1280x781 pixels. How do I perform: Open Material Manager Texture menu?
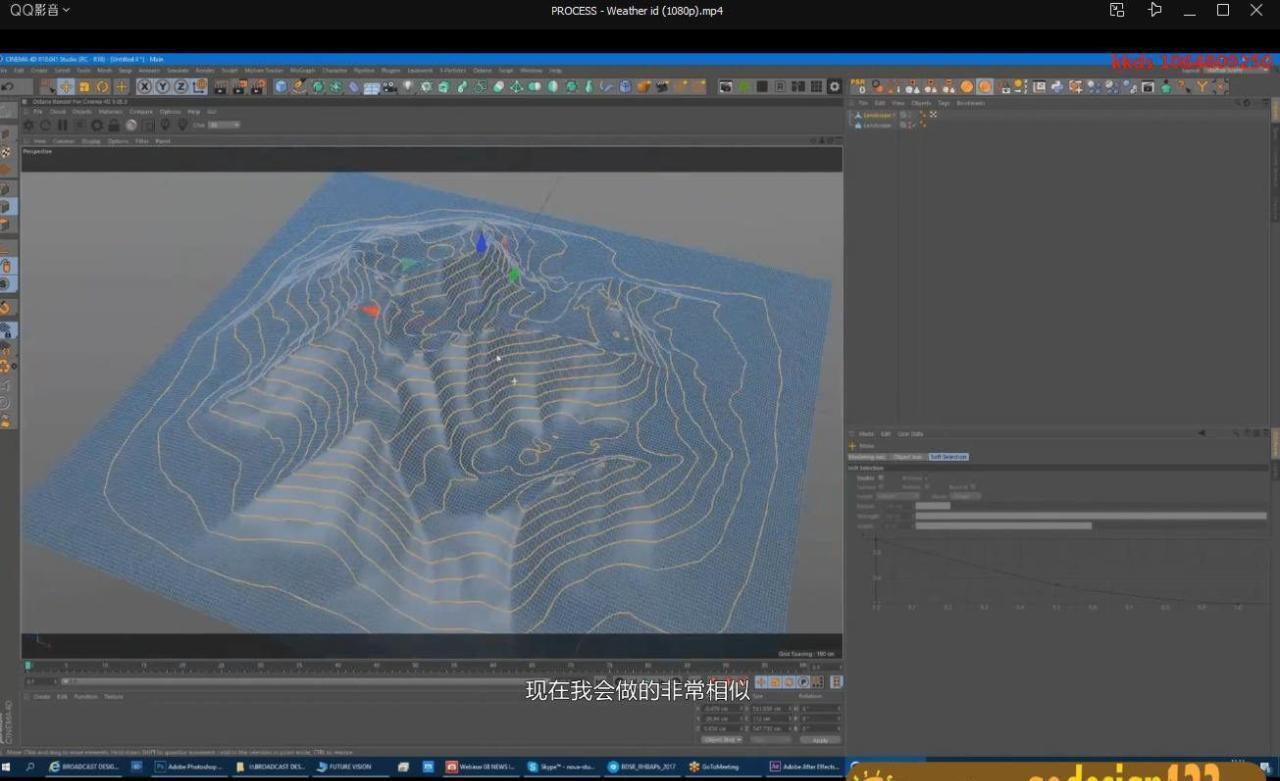click(113, 696)
